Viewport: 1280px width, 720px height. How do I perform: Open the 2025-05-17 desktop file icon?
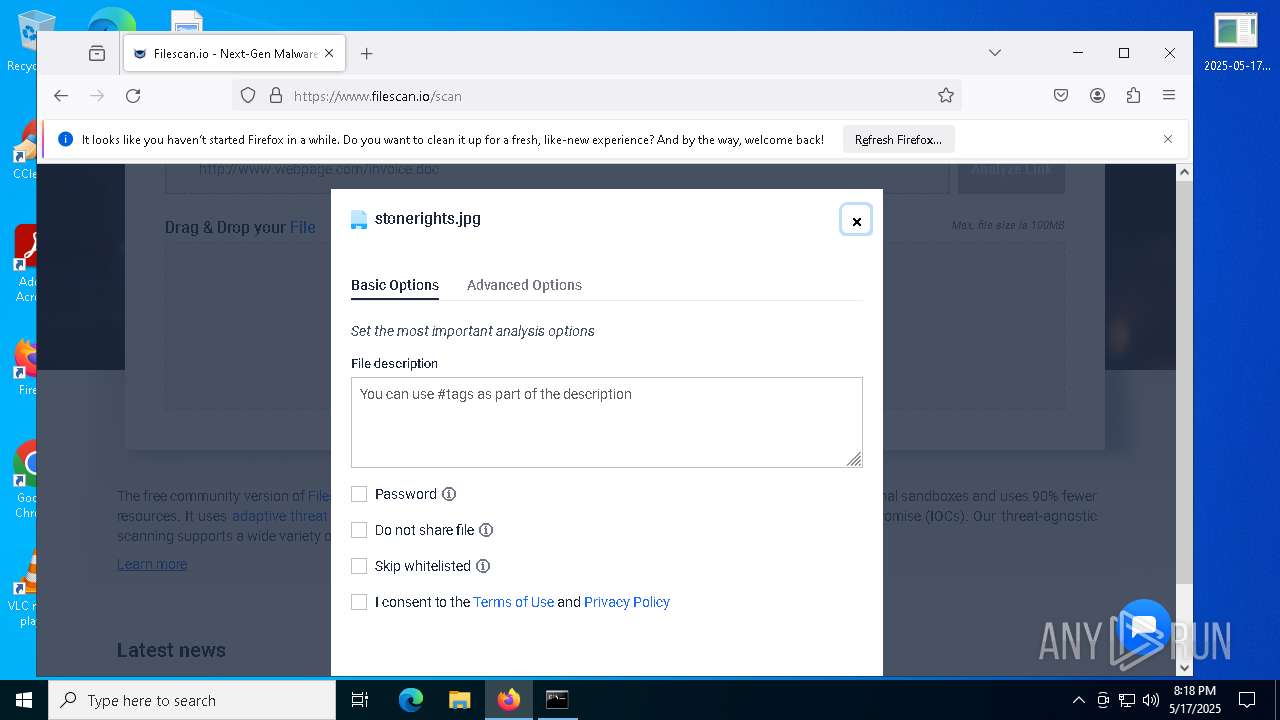(x=1236, y=42)
